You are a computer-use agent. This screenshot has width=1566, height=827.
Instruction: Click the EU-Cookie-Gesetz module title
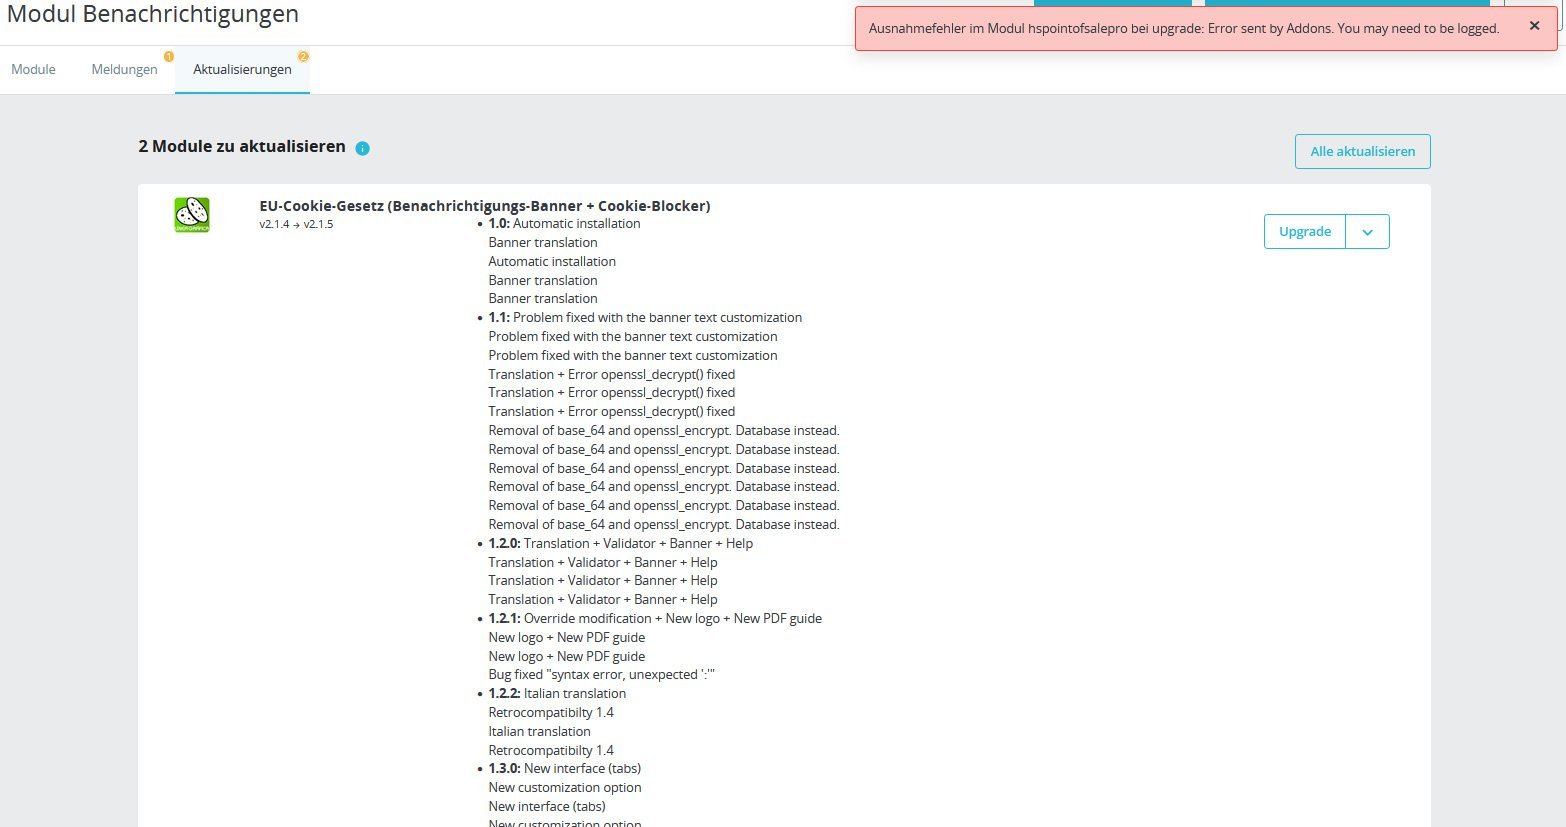tap(484, 206)
